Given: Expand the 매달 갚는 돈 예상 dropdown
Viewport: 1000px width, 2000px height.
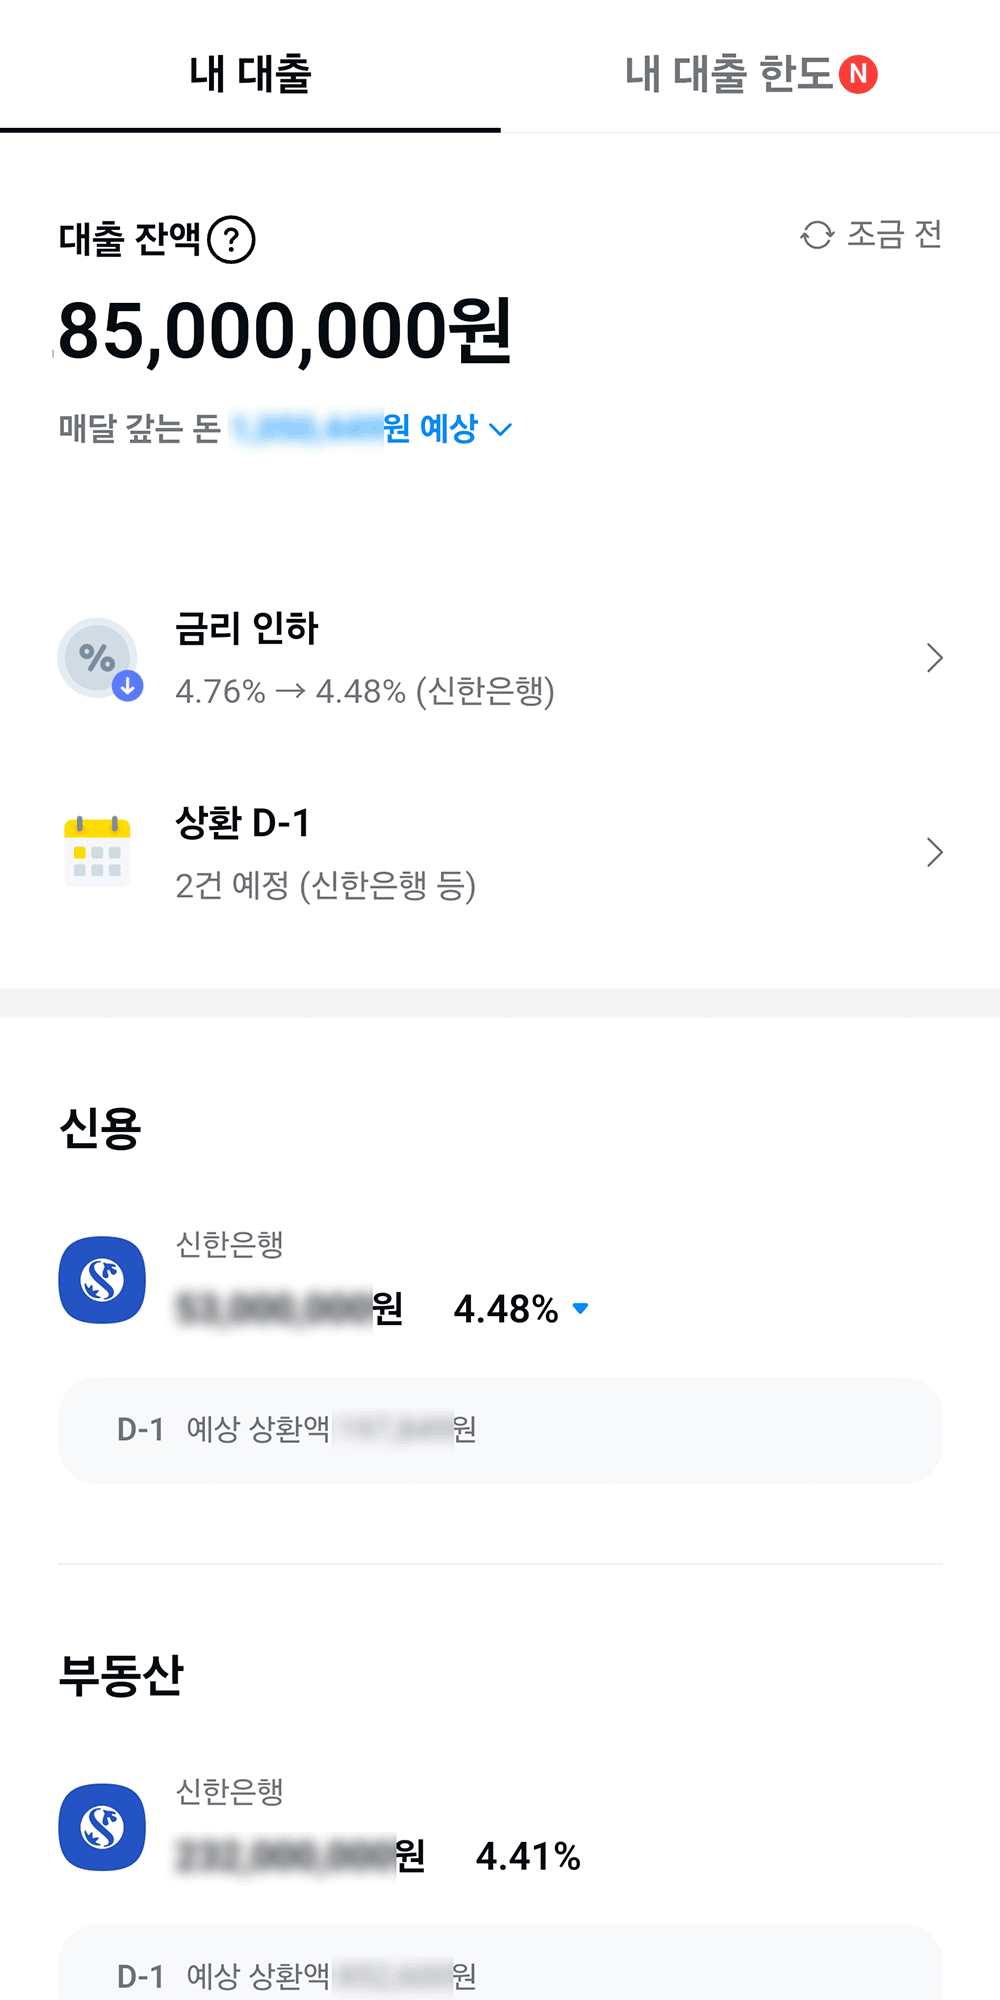Looking at the screenshot, I should point(501,430).
